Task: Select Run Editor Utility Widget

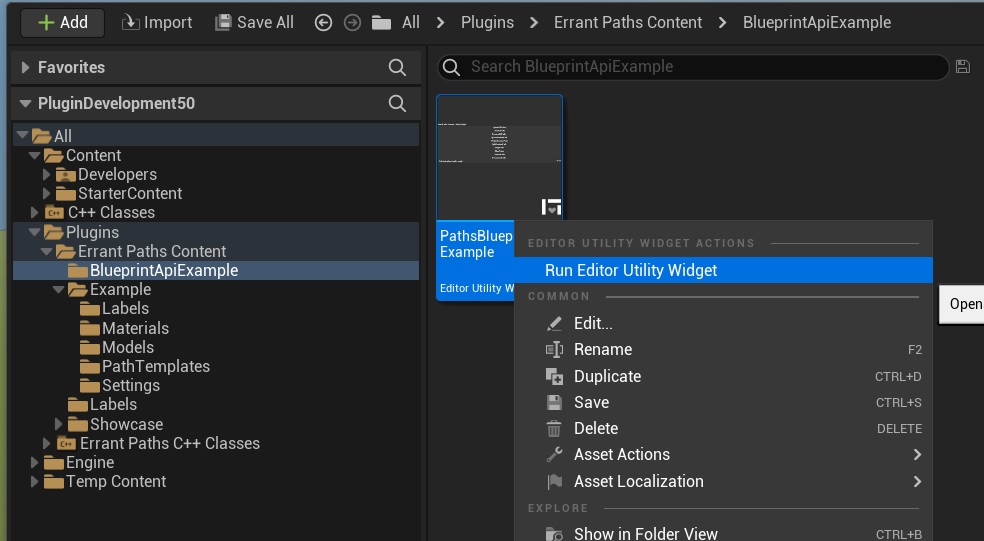Action: 630,270
